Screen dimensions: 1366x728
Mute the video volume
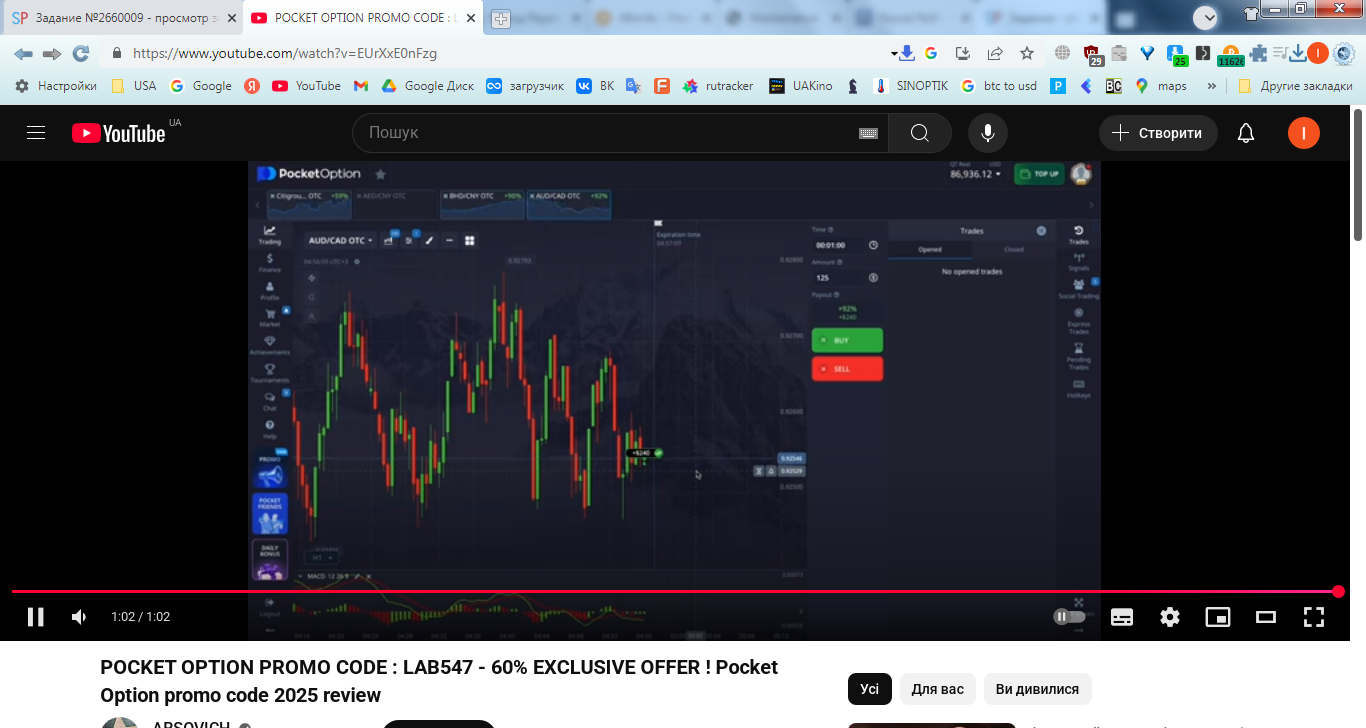(x=80, y=617)
